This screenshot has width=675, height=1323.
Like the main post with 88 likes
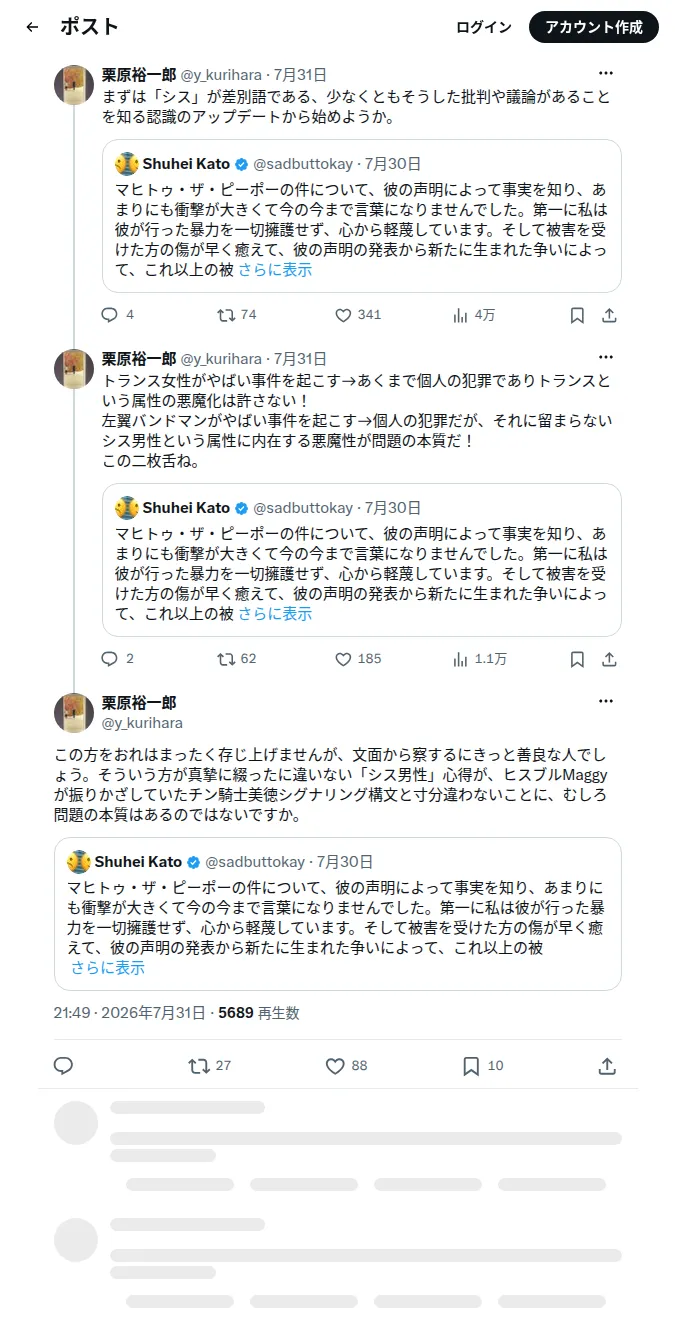click(x=336, y=1066)
